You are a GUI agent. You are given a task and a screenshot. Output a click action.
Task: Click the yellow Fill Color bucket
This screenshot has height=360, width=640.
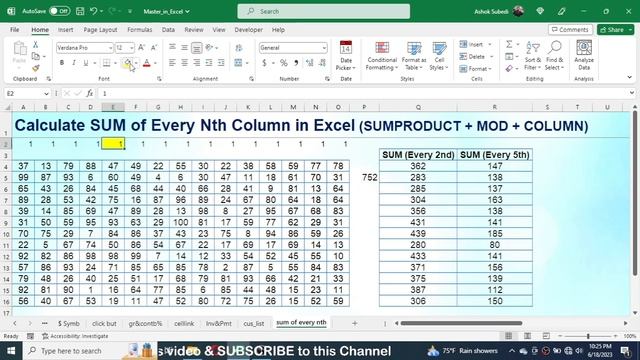(128, 63)
